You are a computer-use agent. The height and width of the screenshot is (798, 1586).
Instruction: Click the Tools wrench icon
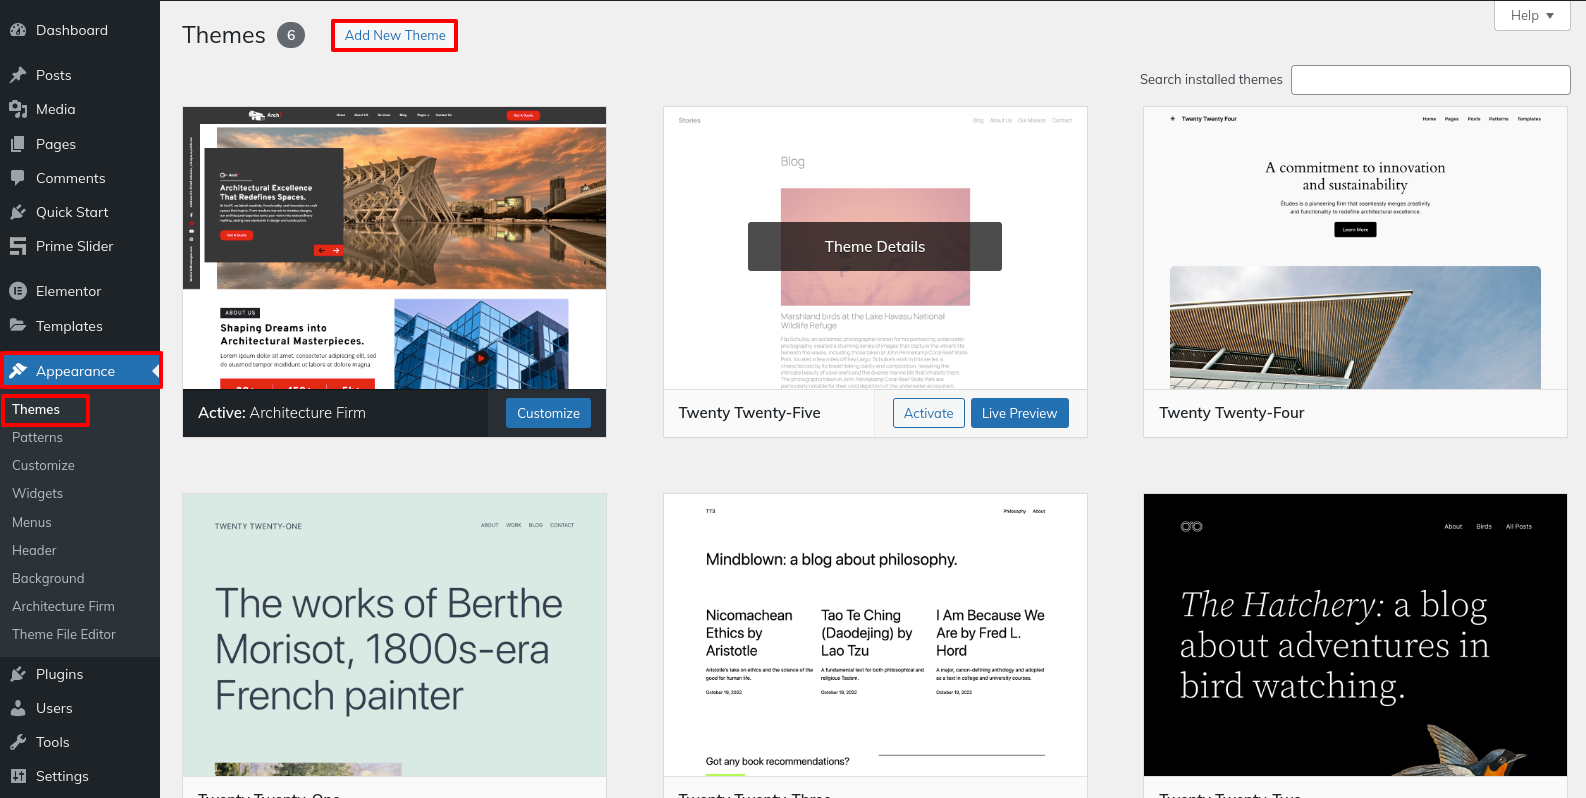click(18, 742)
